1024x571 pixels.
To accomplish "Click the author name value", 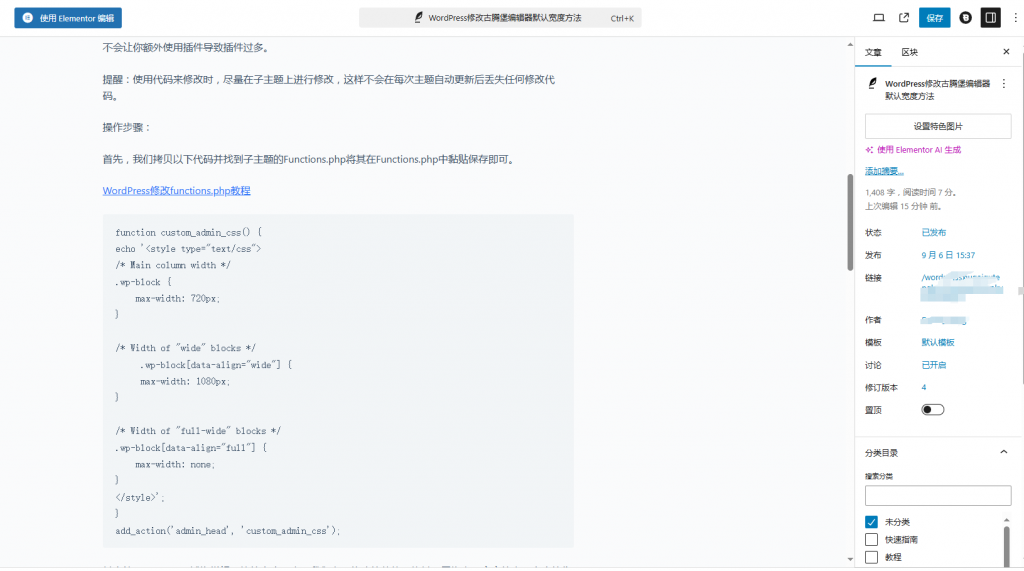I will point(944,320).
